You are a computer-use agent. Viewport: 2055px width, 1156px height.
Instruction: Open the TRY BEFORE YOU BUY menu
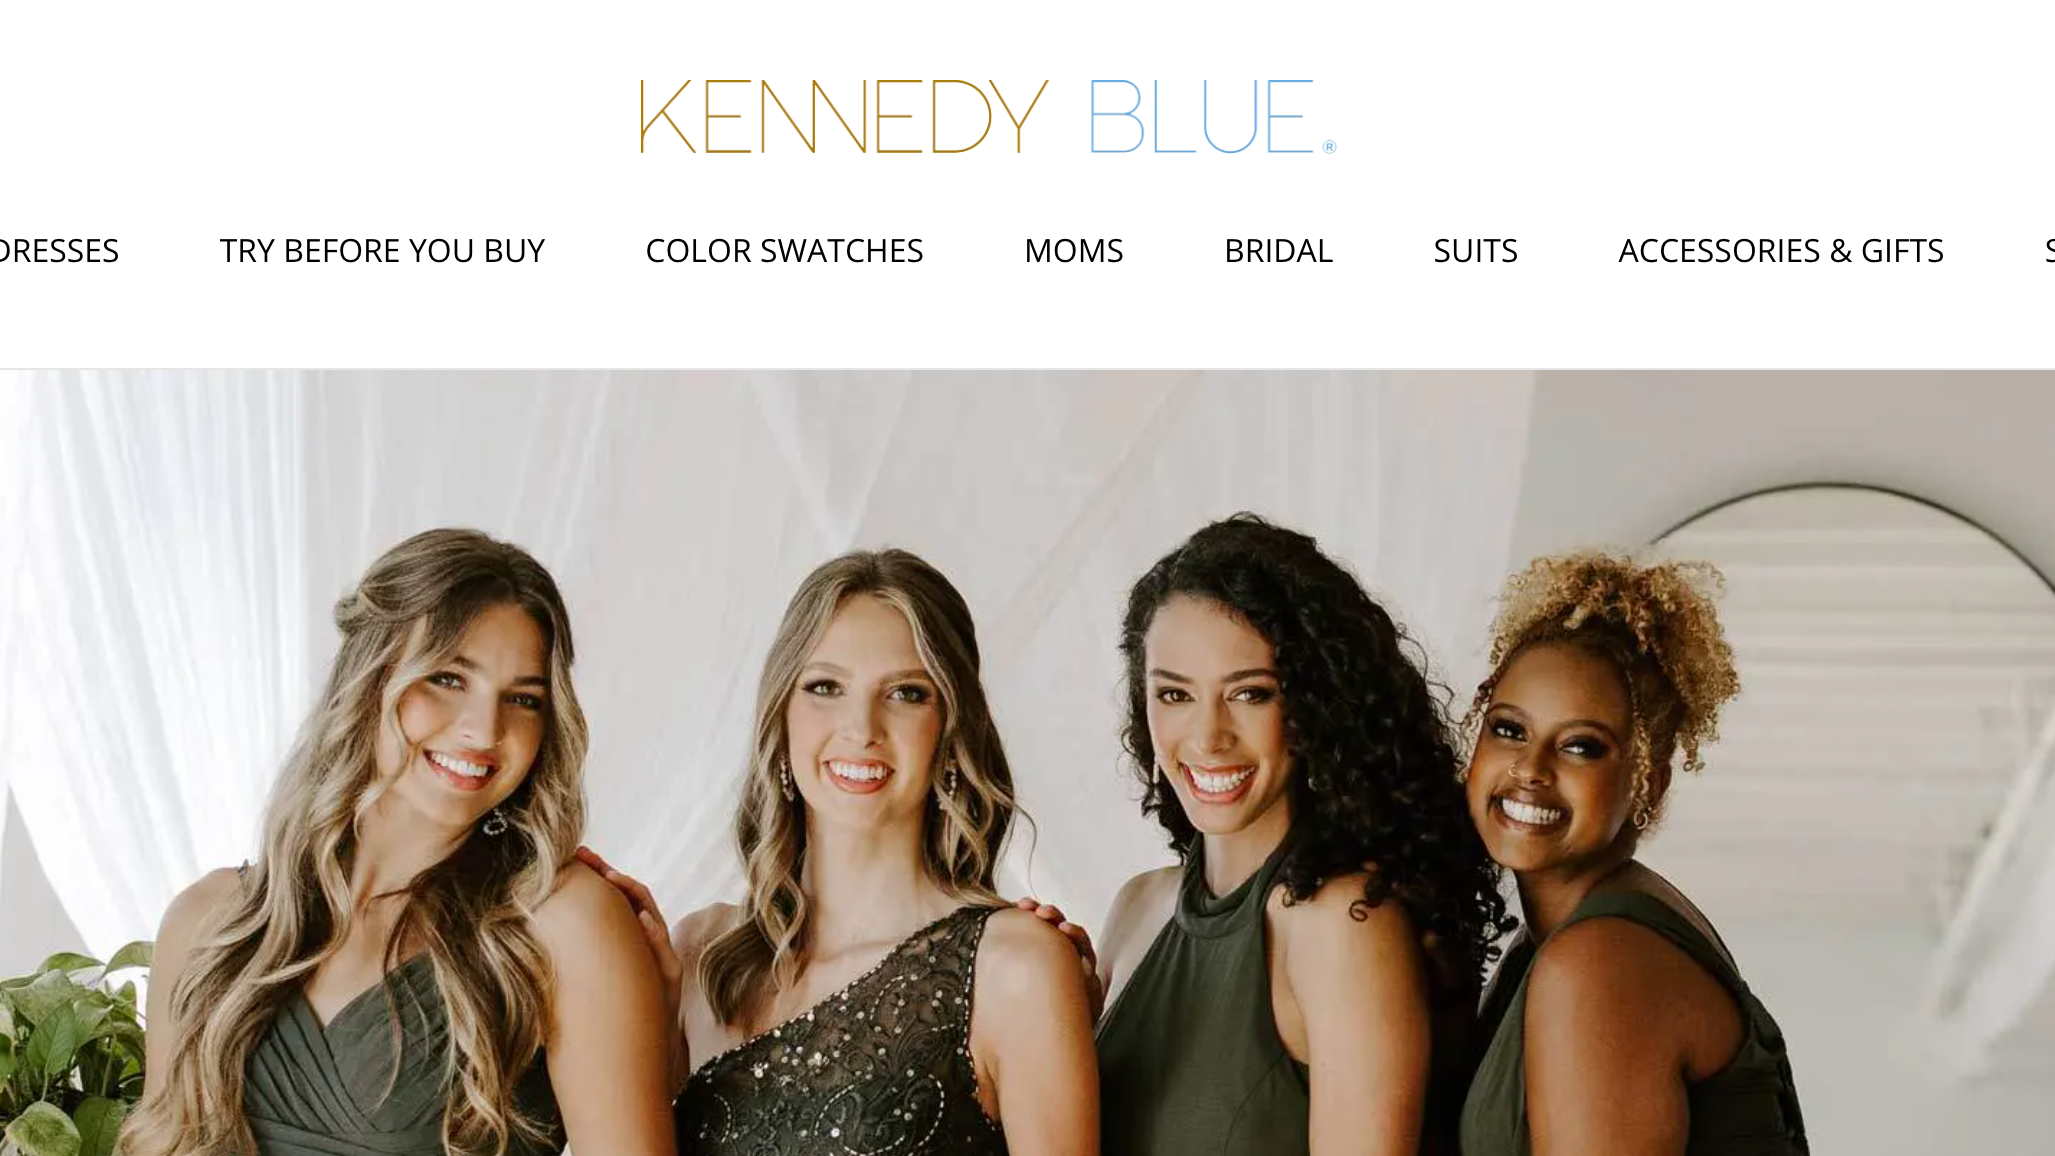382,251
